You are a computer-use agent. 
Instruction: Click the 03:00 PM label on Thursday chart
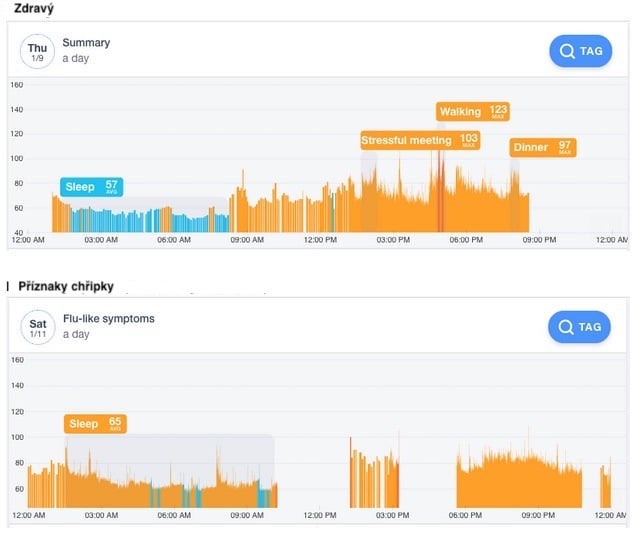(x=393, y=240)
